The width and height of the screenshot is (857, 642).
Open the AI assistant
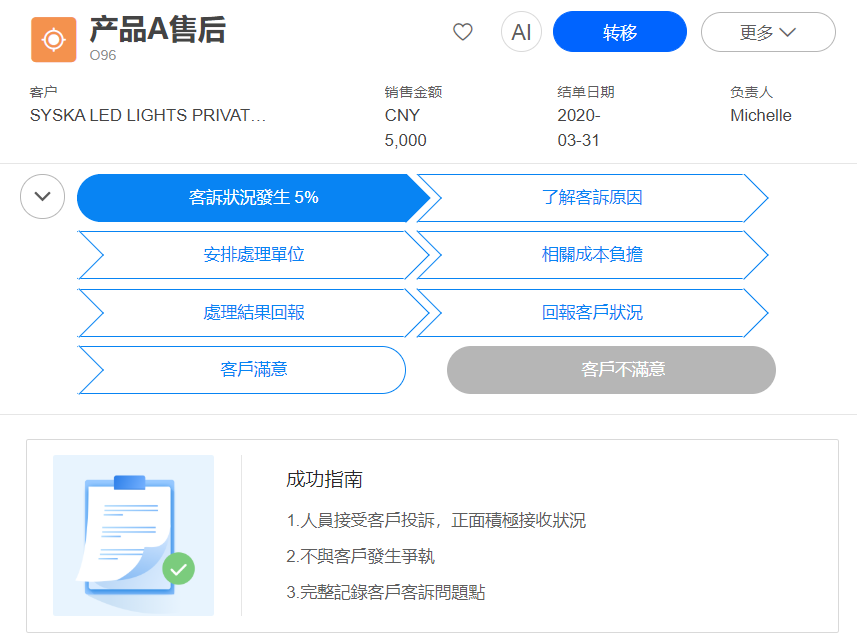click(x=520, y=31)
